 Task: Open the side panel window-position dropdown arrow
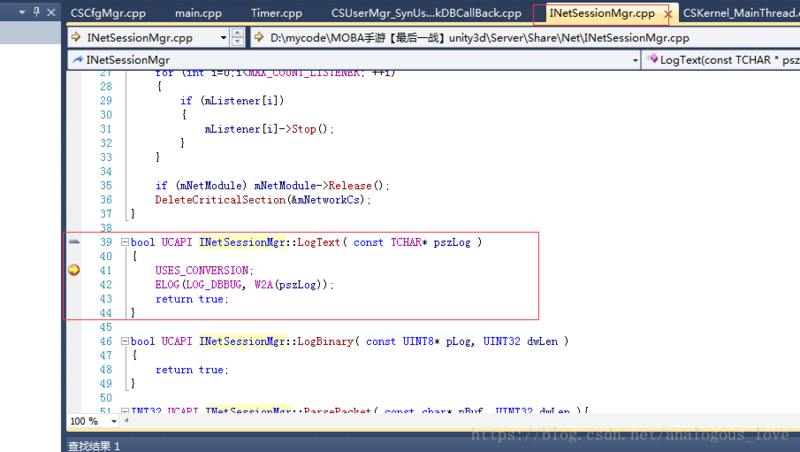click(22, 12)
